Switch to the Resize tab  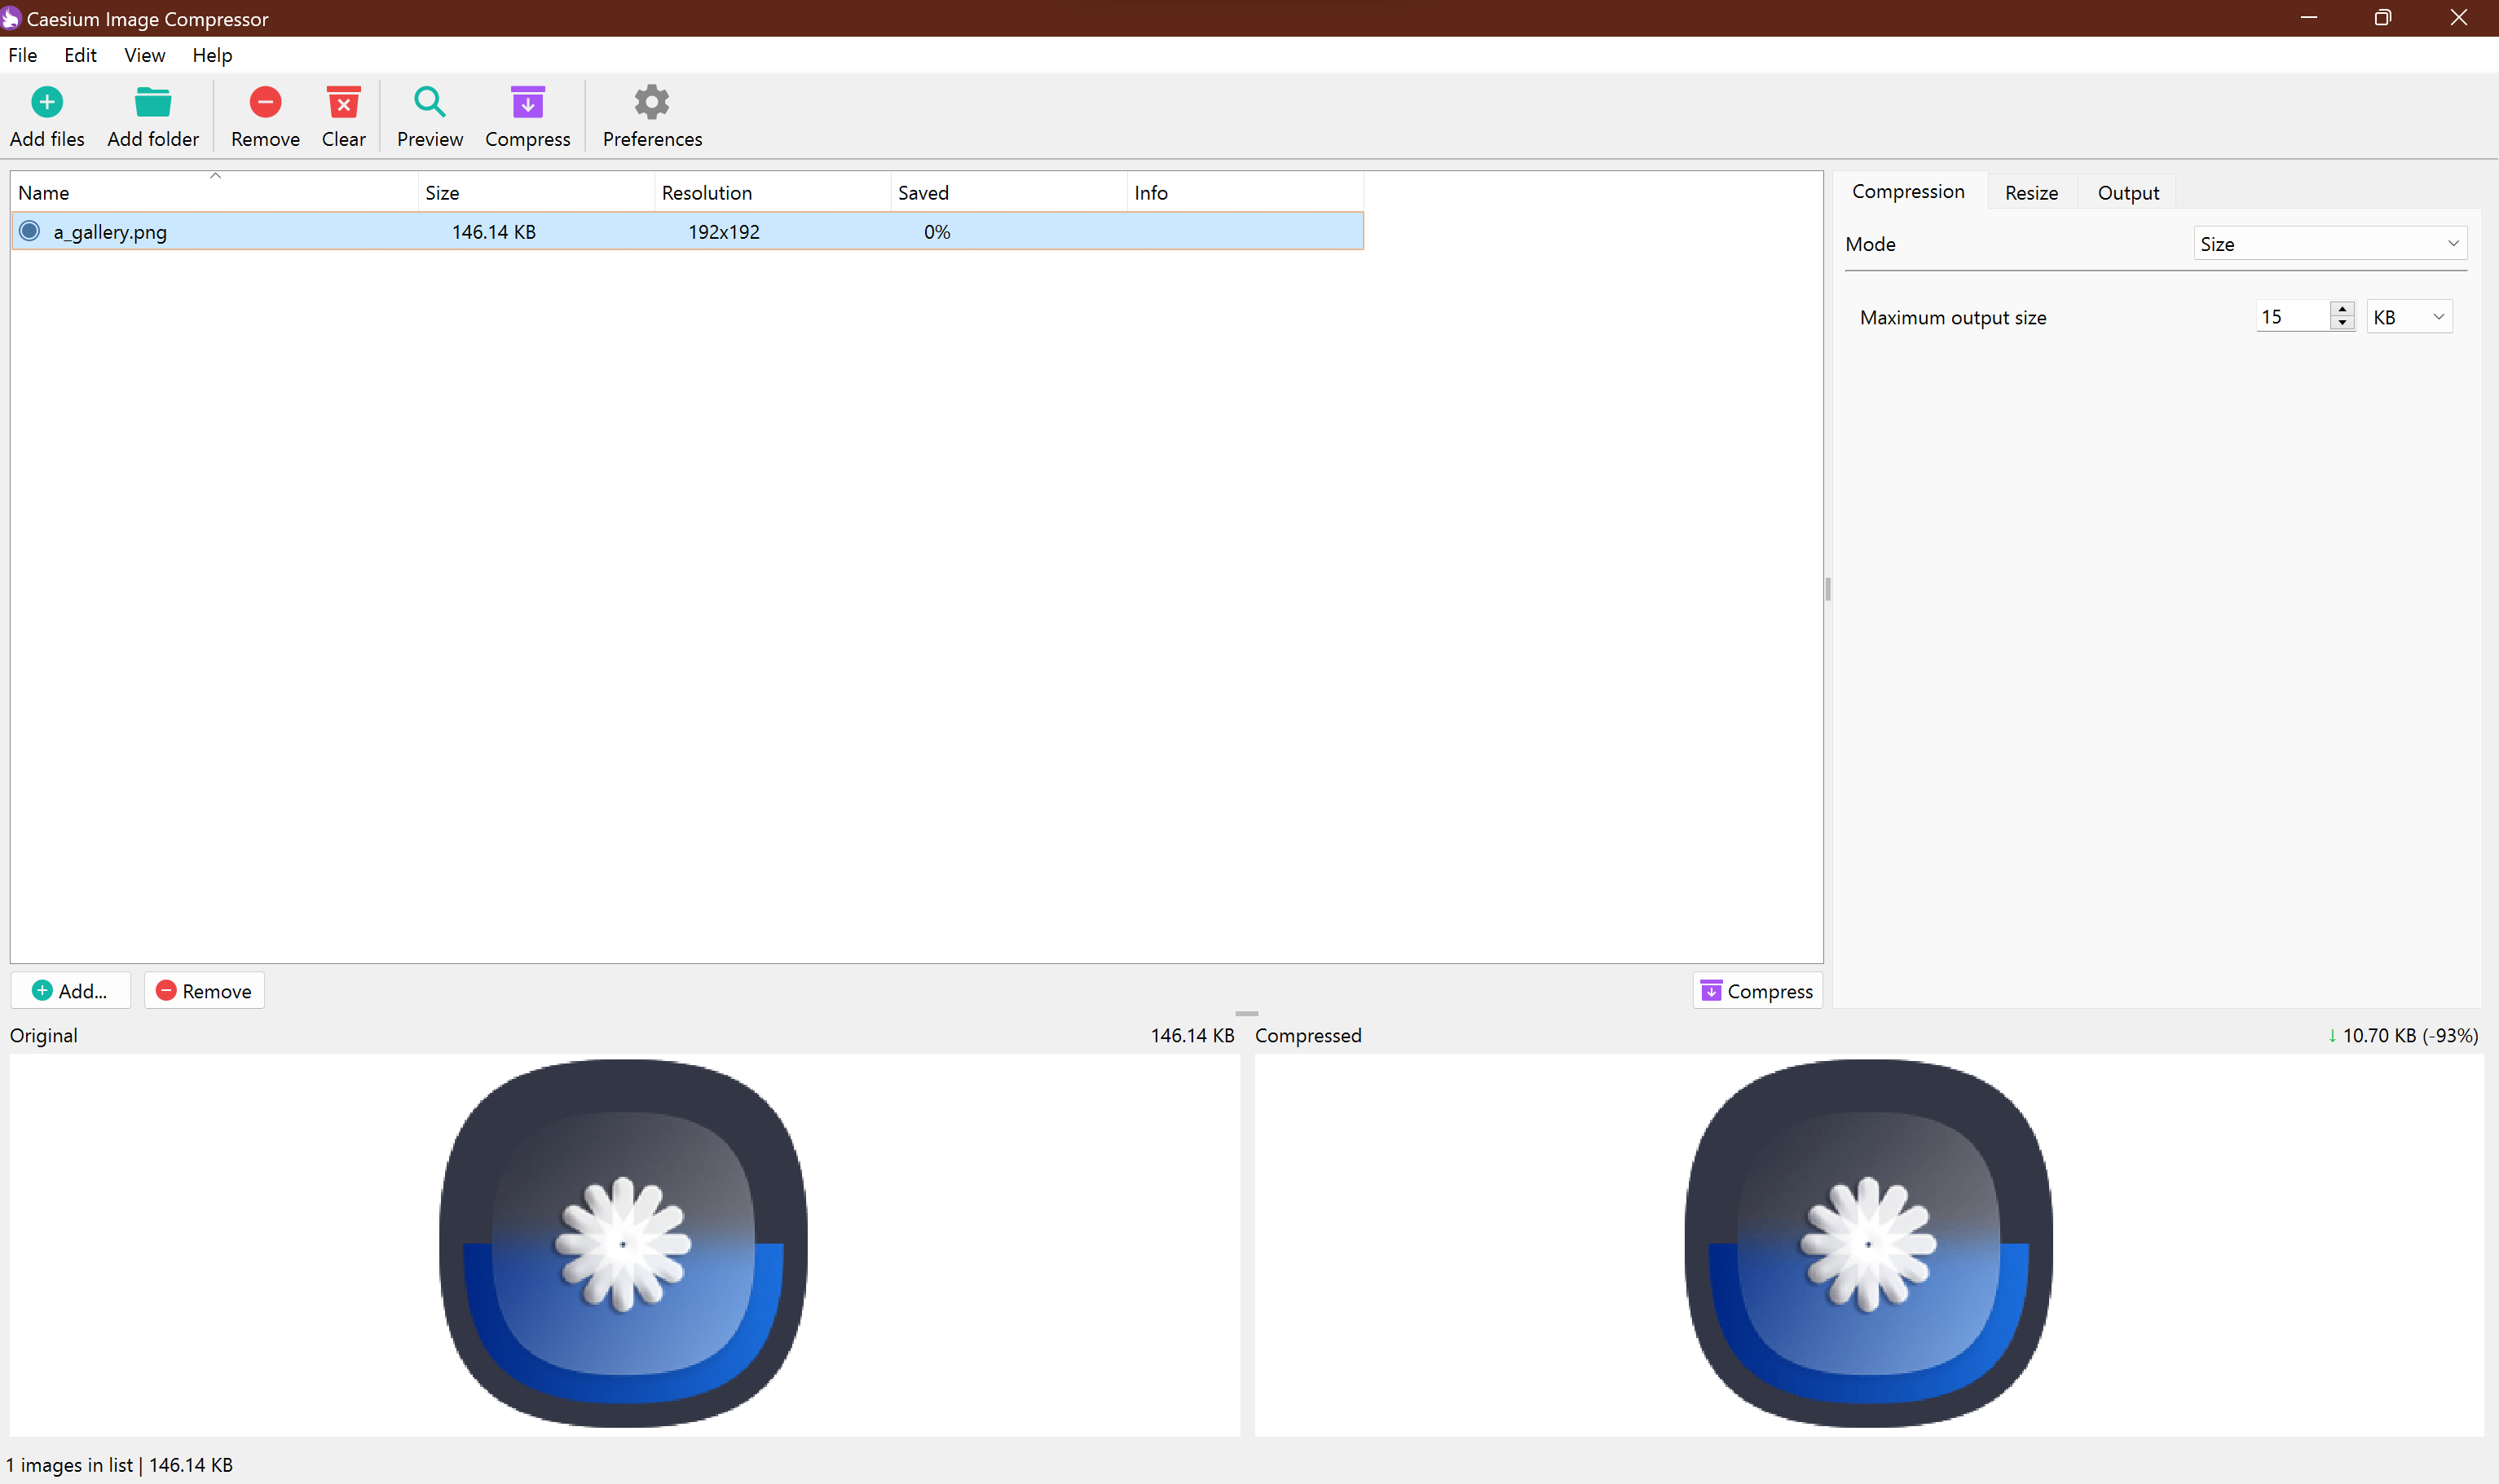pos(2031,193)
